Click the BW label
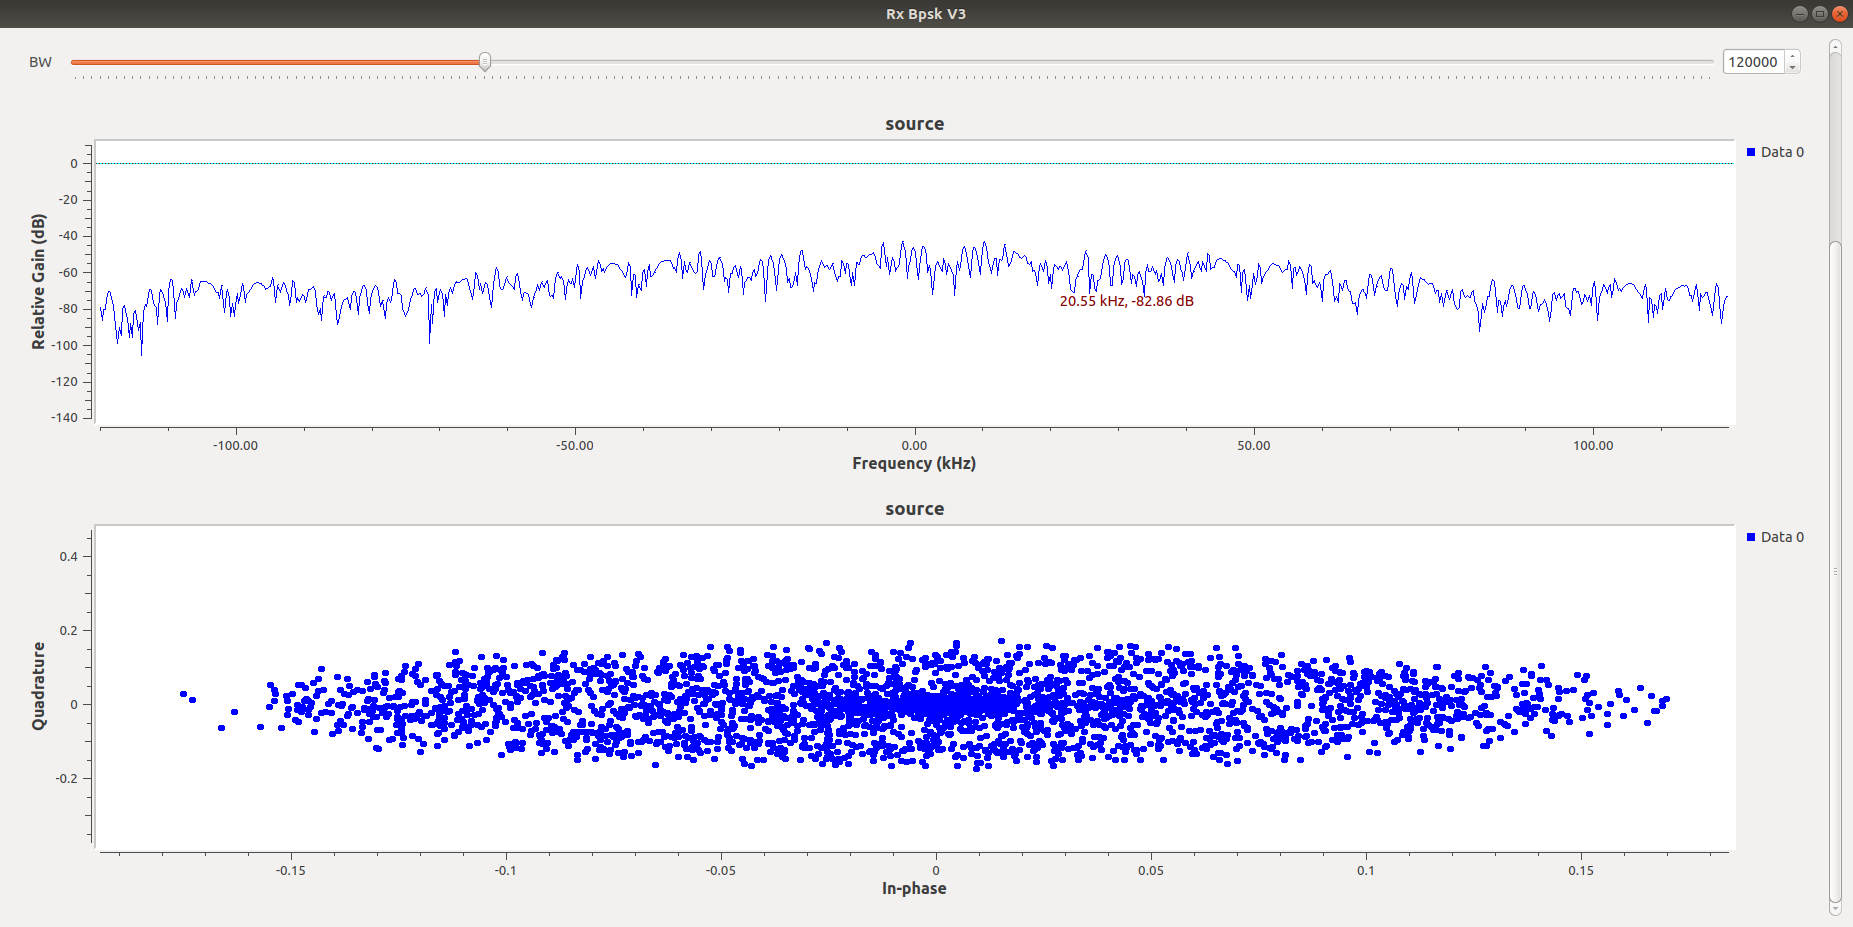 tap(40, 62)
